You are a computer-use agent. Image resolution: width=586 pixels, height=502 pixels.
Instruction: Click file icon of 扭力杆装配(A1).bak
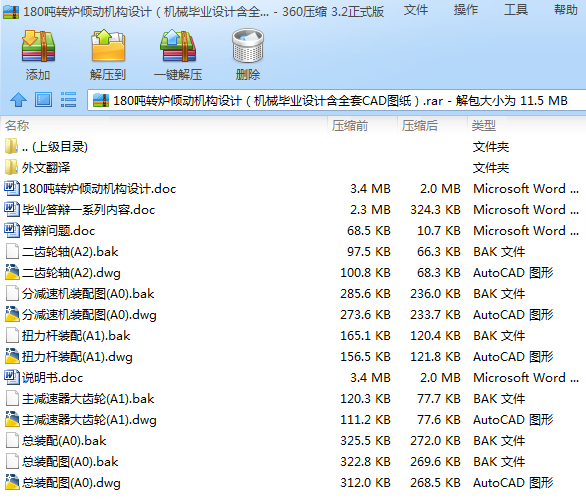click(x=12, y=335)
